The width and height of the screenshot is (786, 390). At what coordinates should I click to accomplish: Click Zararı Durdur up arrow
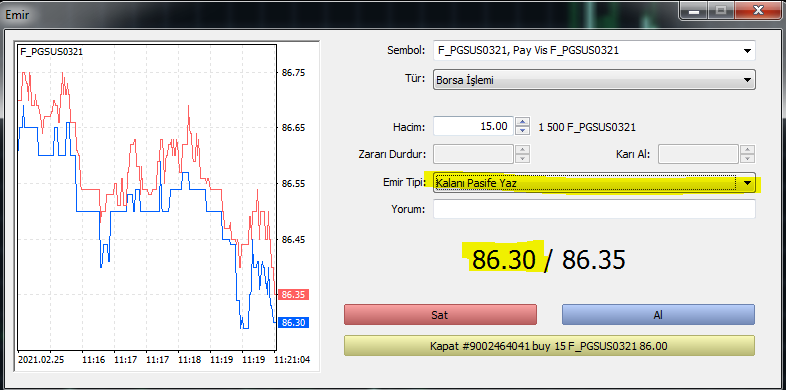tap(522, 150)
